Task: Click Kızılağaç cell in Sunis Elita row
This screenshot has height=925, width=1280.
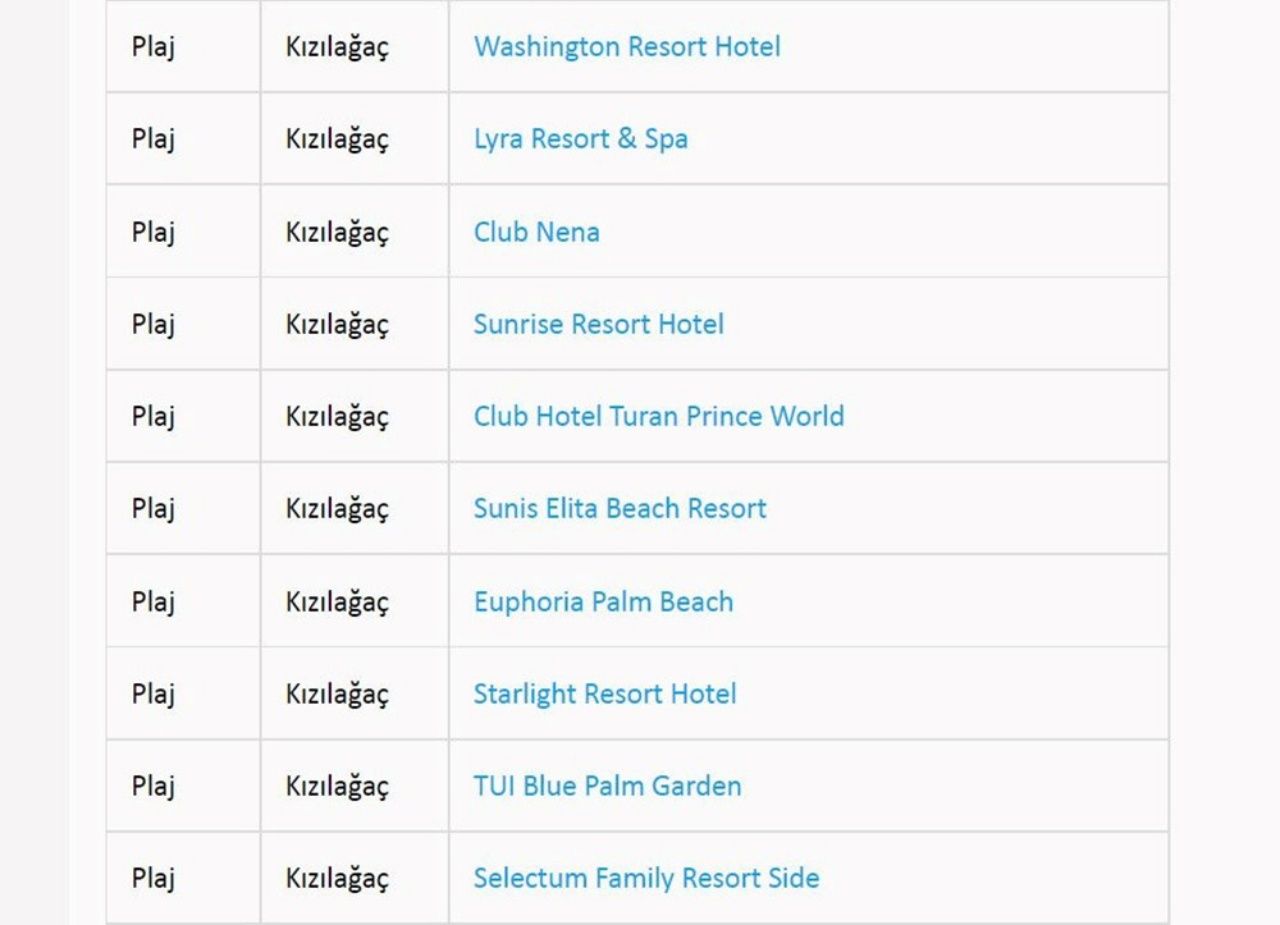Action: [355, 508]
